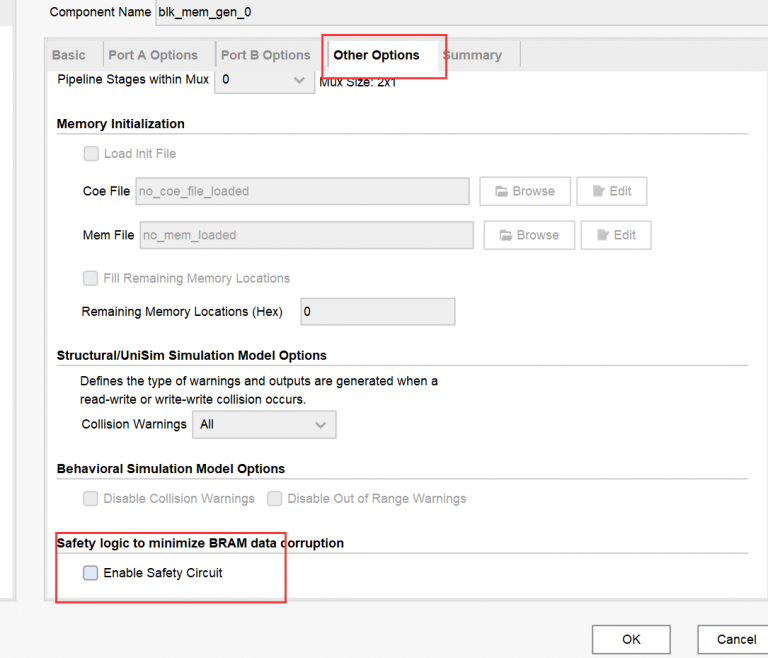Click the Mem File Browse folder icon
The width and height of the screenshot is (768, 658).
coord(505,235)
